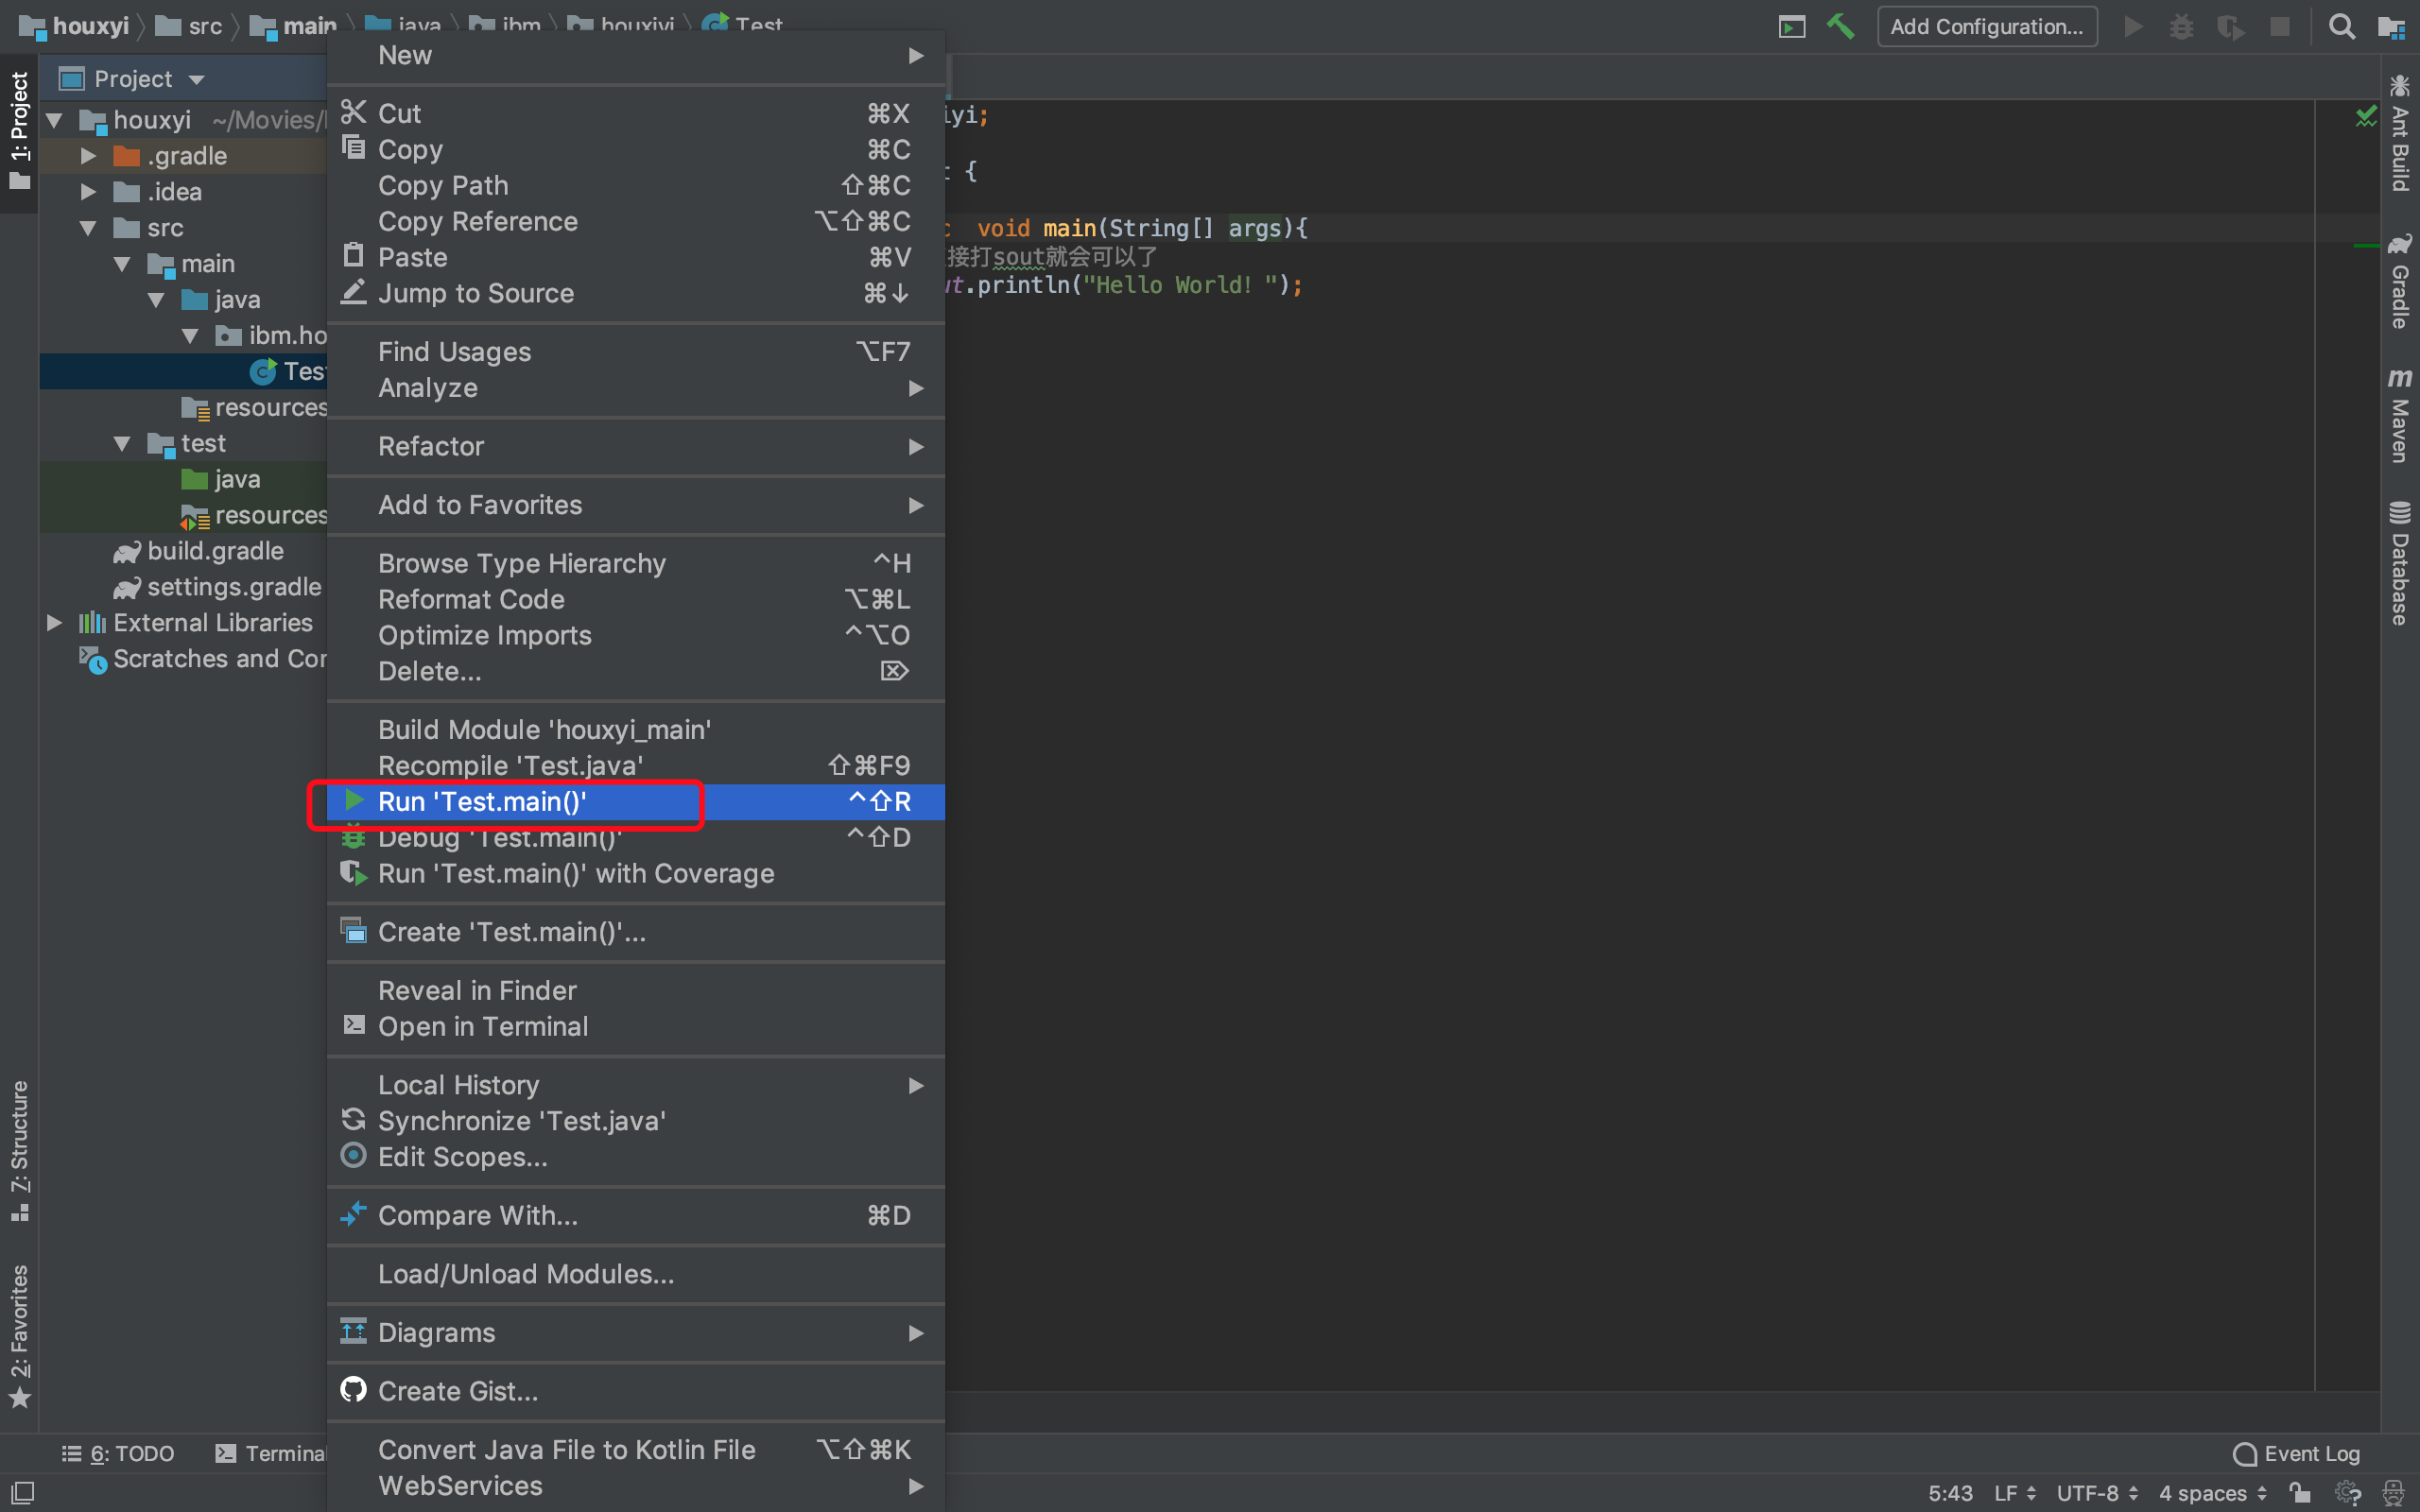Viewport: 2420px width, 1512px height.
Task: Select build.gradle file in project tree
Action: coord(215,551)
